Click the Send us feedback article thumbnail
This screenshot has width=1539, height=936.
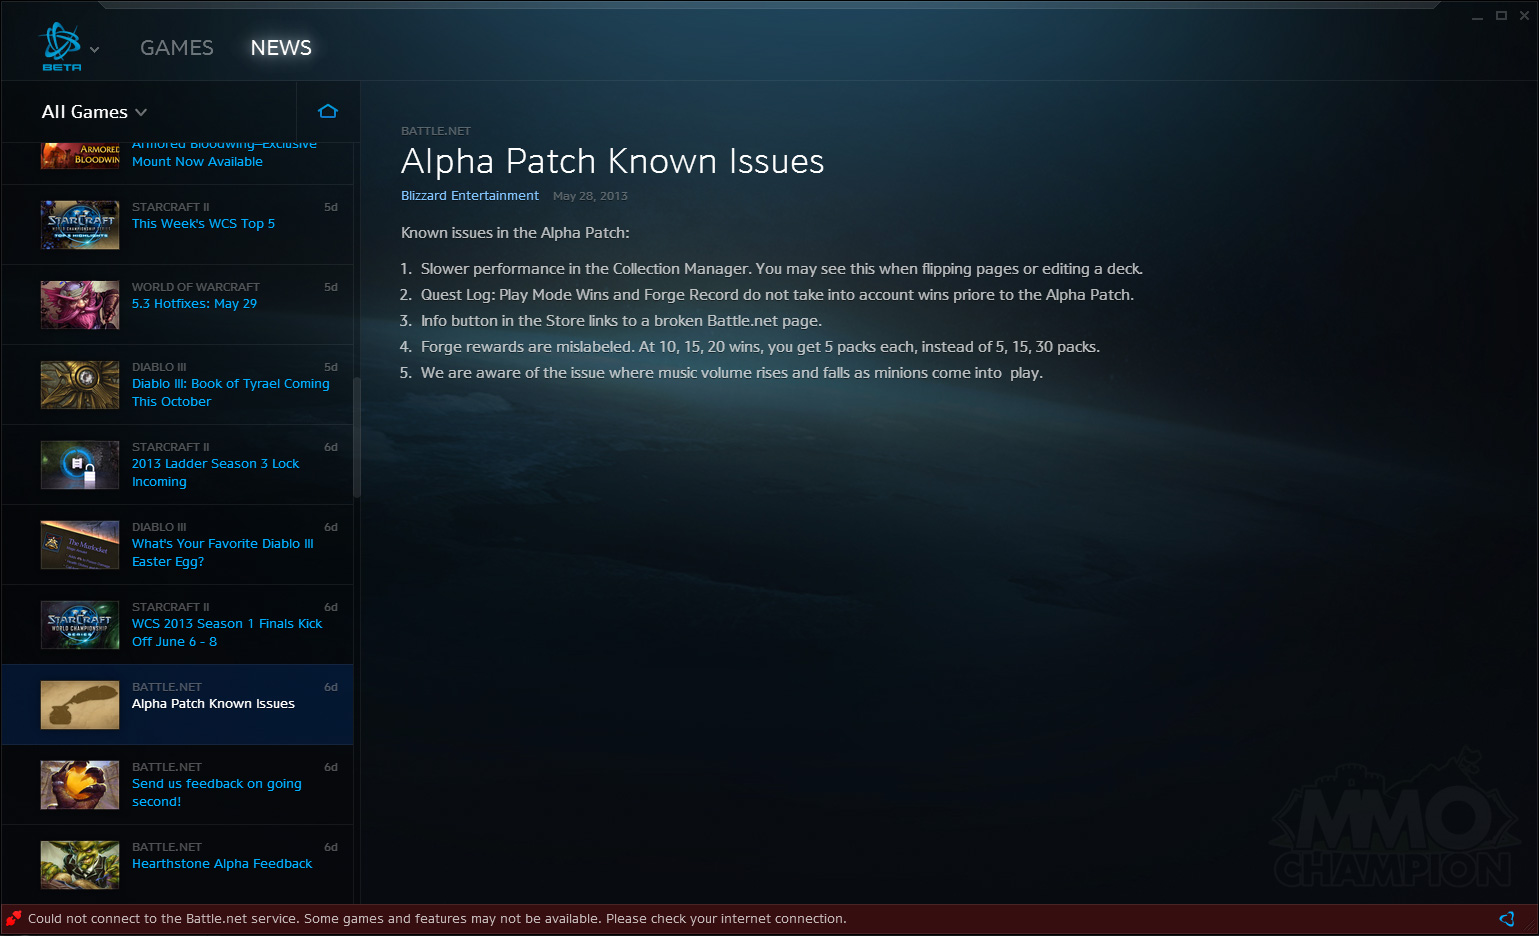pos(80,785)
